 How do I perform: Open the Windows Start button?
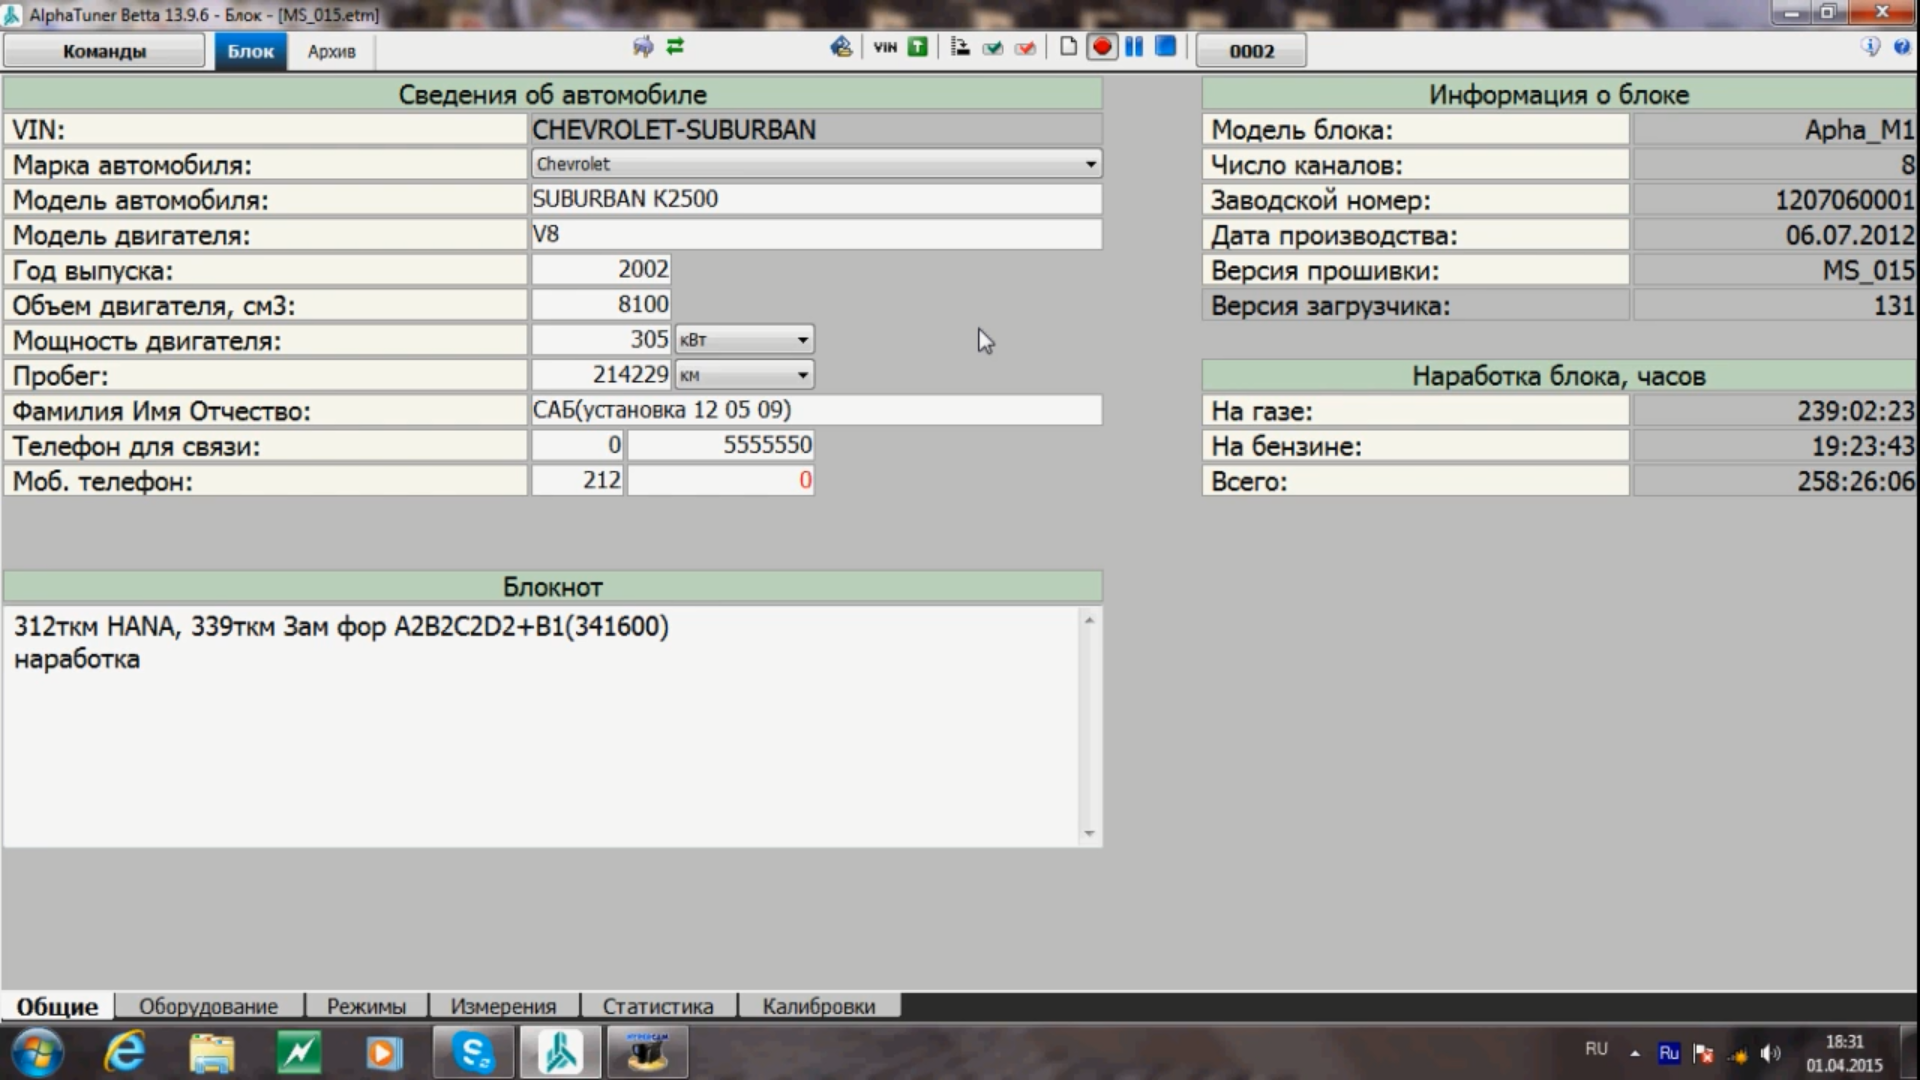(x=37, y=1052)
